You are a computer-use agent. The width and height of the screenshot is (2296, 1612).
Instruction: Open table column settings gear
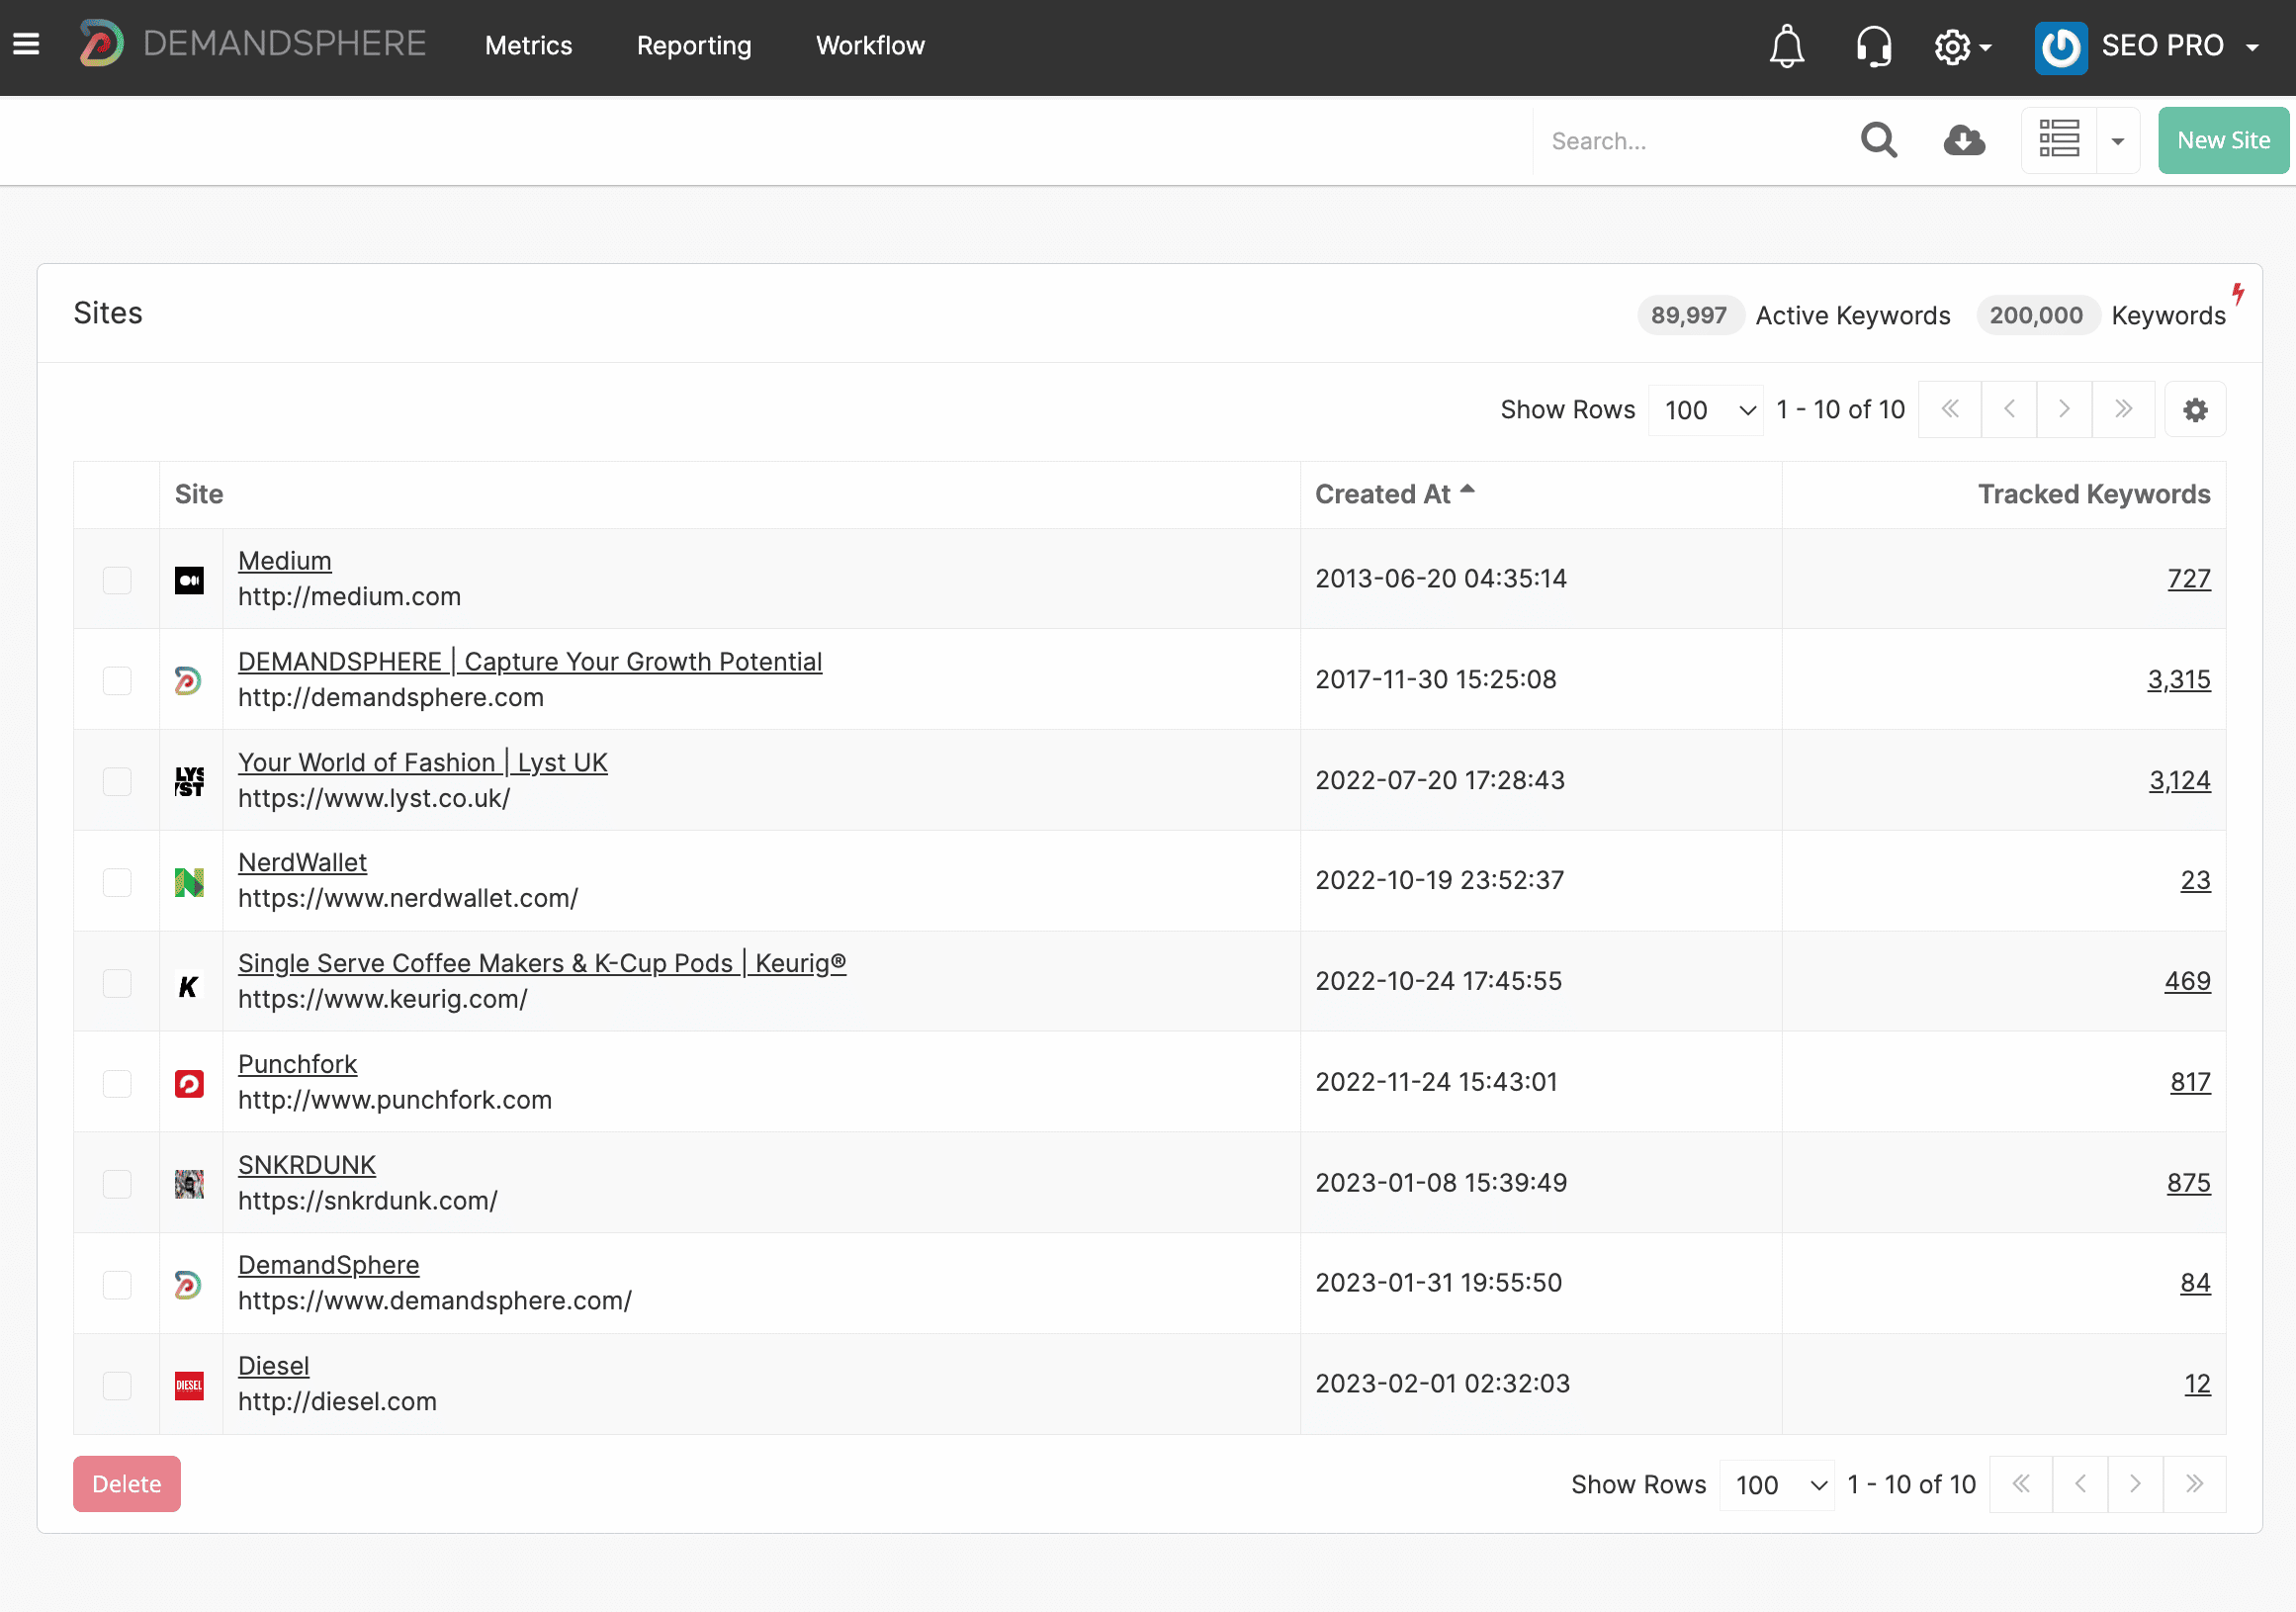2194,409
